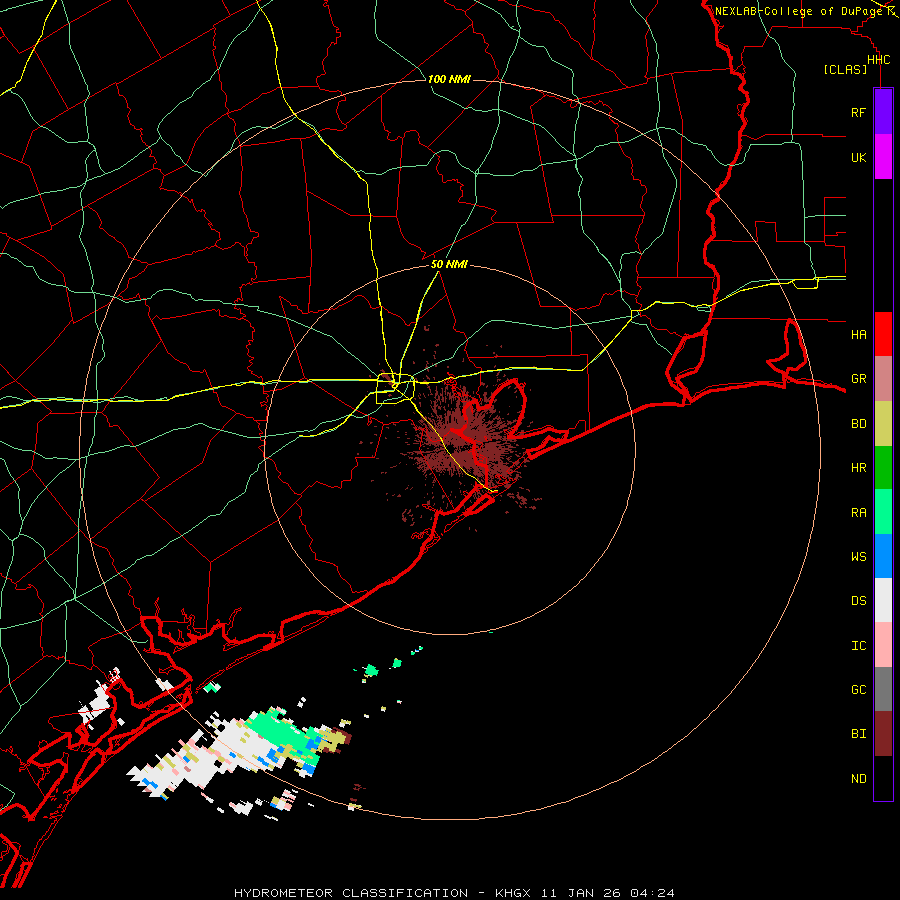The height and width of the screenshot is (900, 900).
Task: Click the BD yellow-olive legend swatch
Action: (x=883, y=424)
